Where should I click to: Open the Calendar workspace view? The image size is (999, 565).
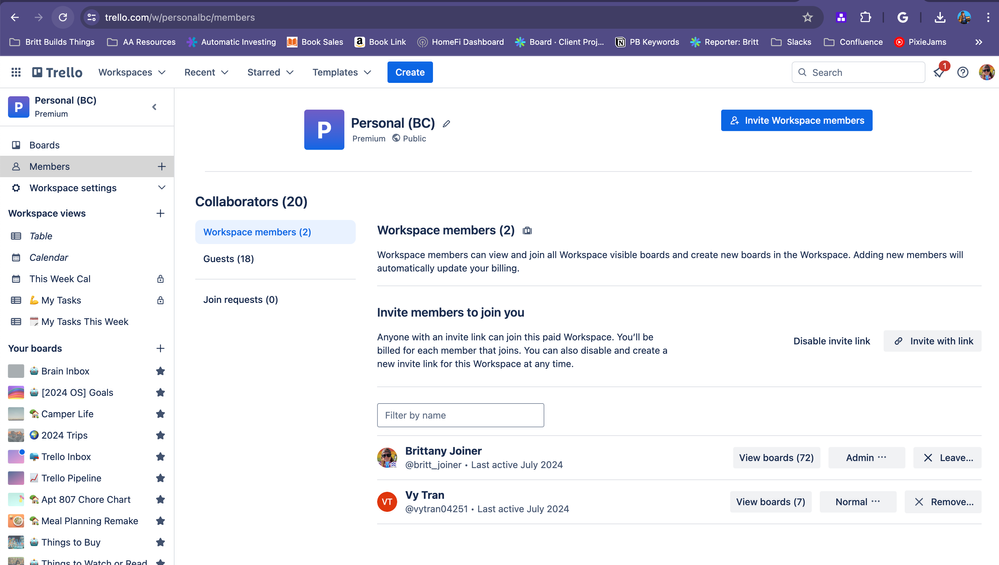tap(87, 257)
